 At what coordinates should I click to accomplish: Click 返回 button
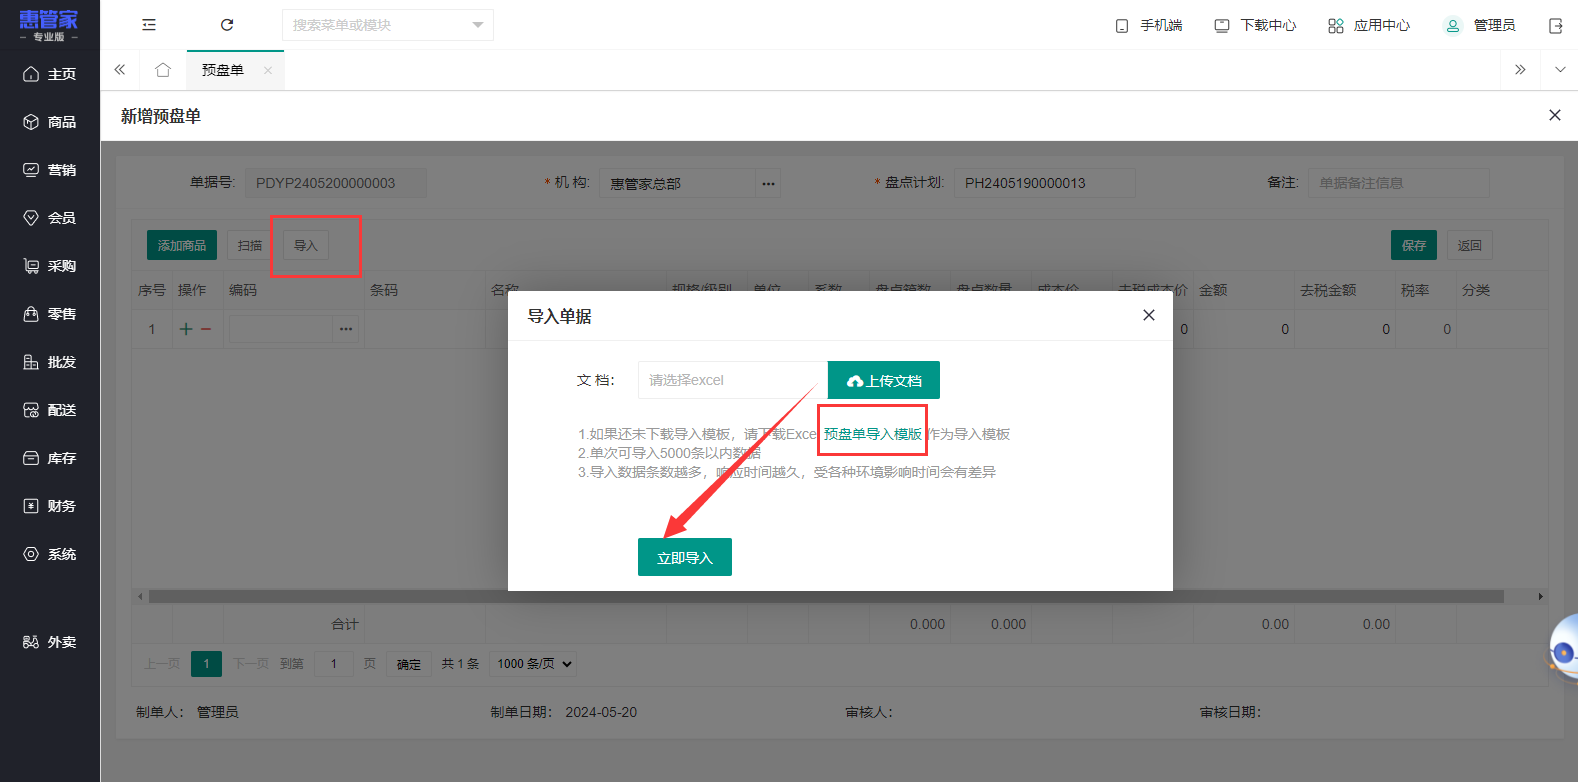[1470, 245]
